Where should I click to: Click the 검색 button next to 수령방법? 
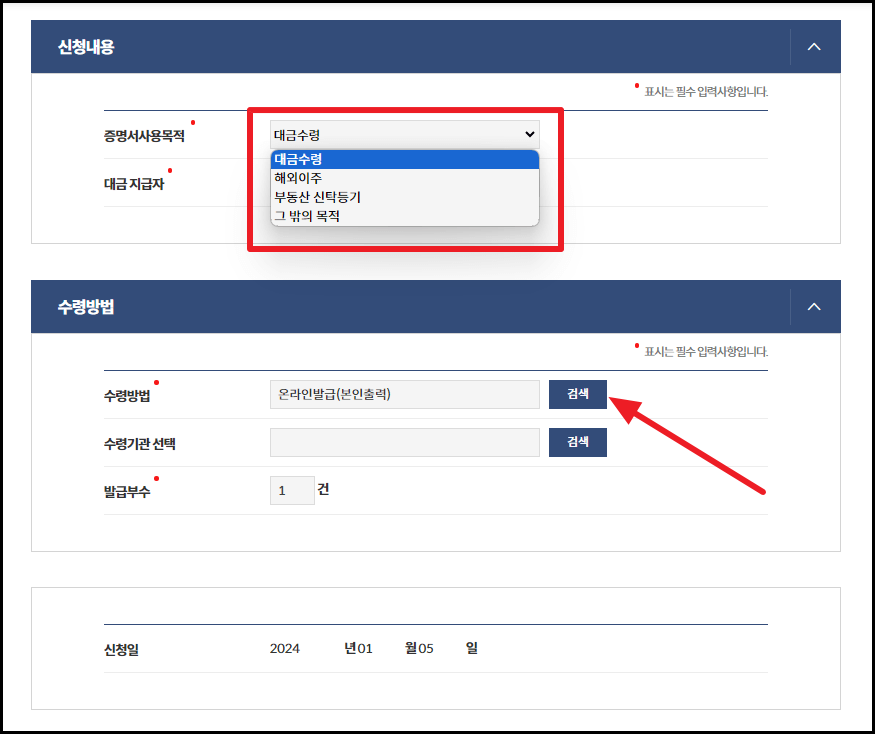point(577,394)
